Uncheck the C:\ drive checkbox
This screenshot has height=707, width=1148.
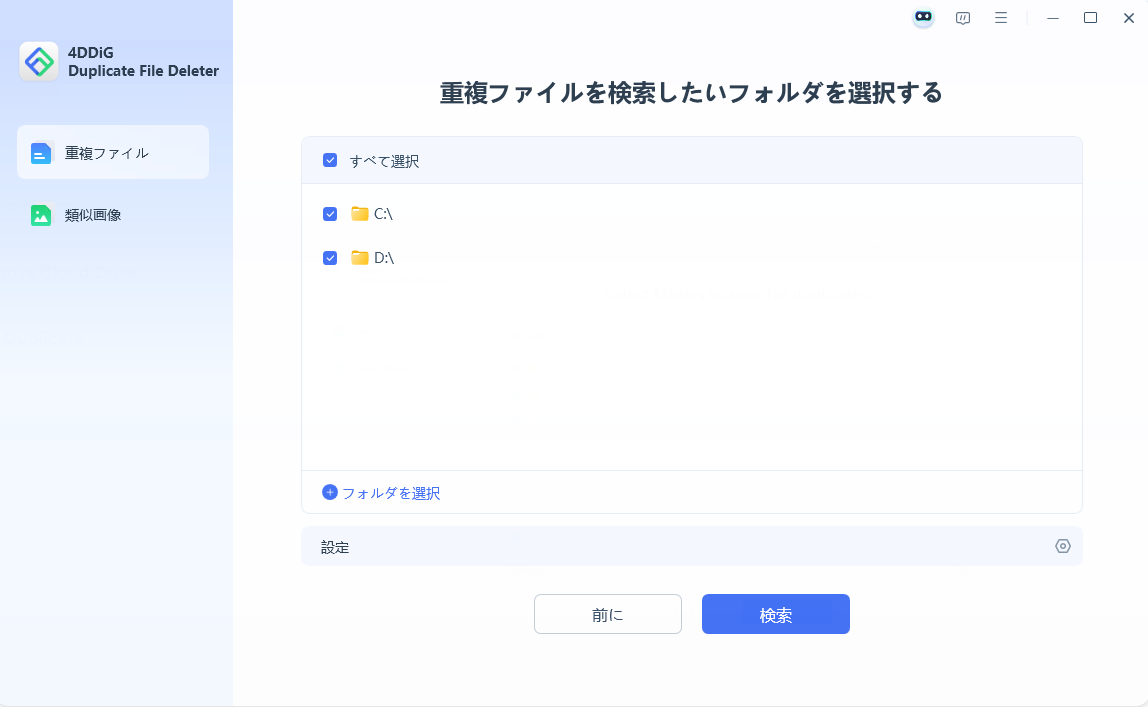330,213
